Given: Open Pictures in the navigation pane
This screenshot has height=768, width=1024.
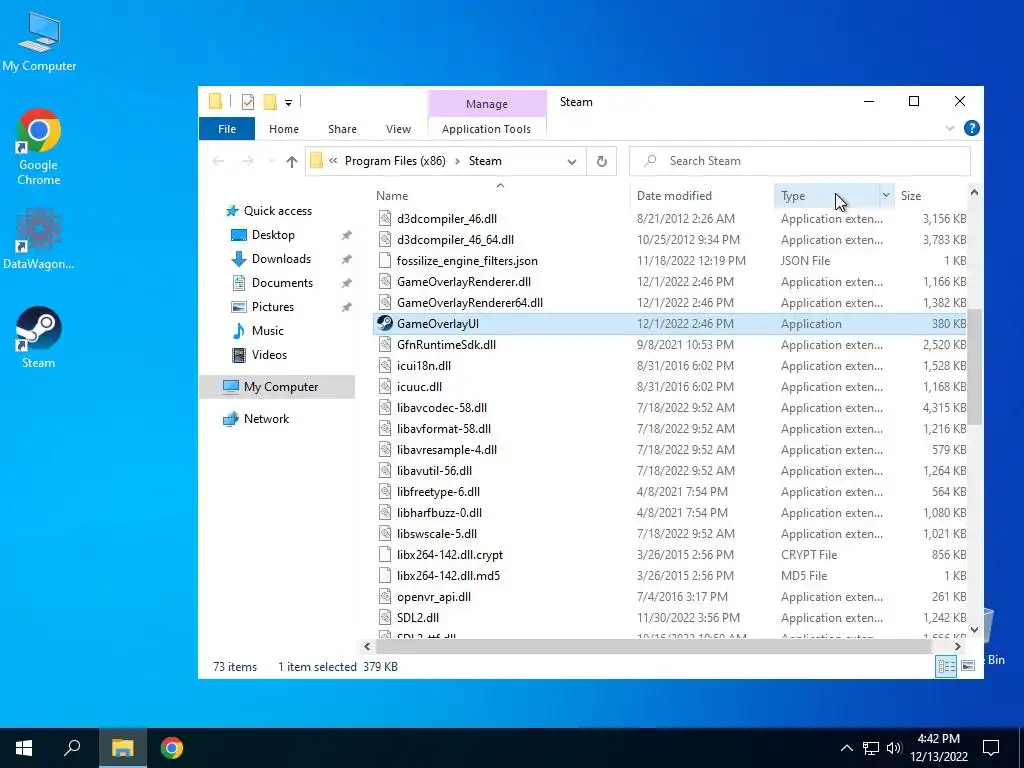Looking at the screenshot, I should point(272,306).
